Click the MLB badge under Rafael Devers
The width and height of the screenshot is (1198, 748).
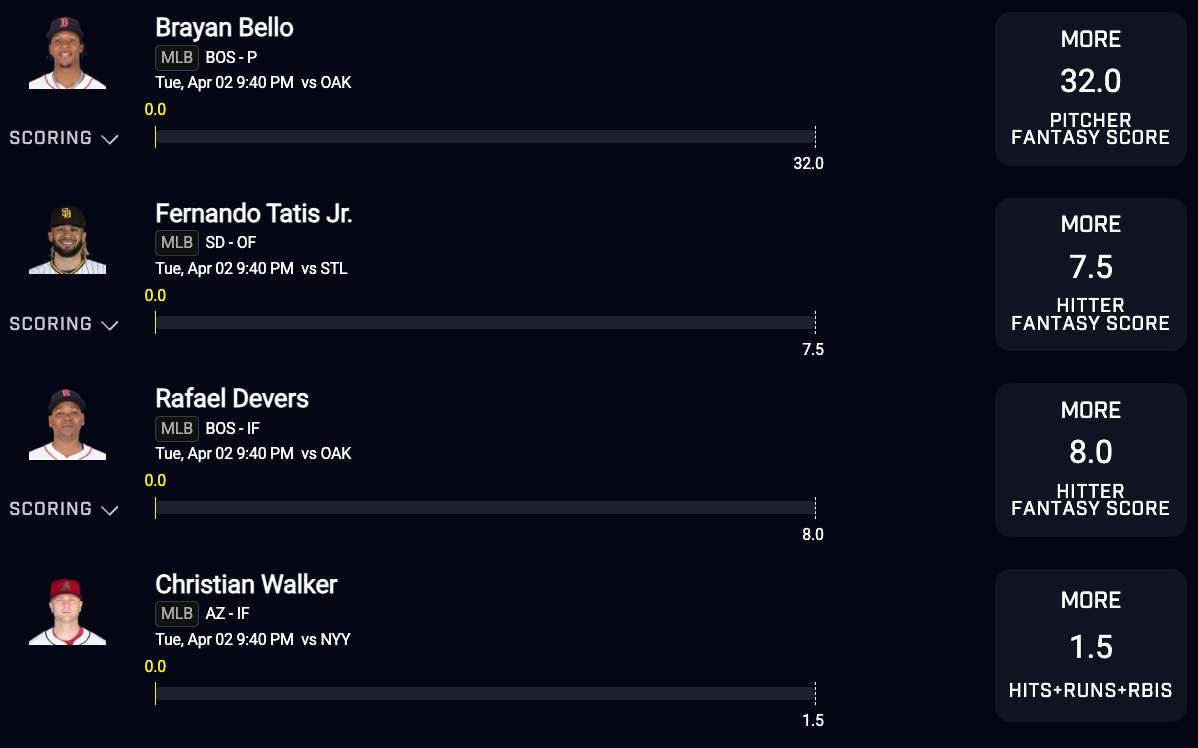point(177,428)
